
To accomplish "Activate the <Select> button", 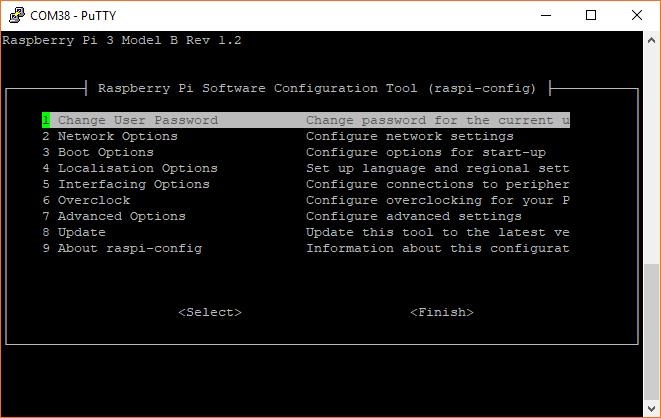I will pos(210,312).
